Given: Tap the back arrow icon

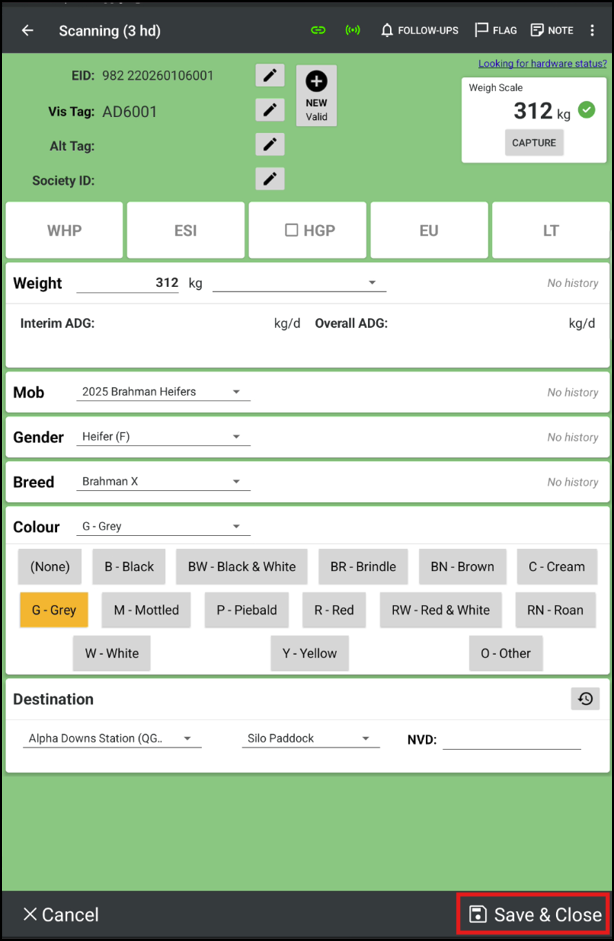Looking at the screenshot, I should [27, 30].
